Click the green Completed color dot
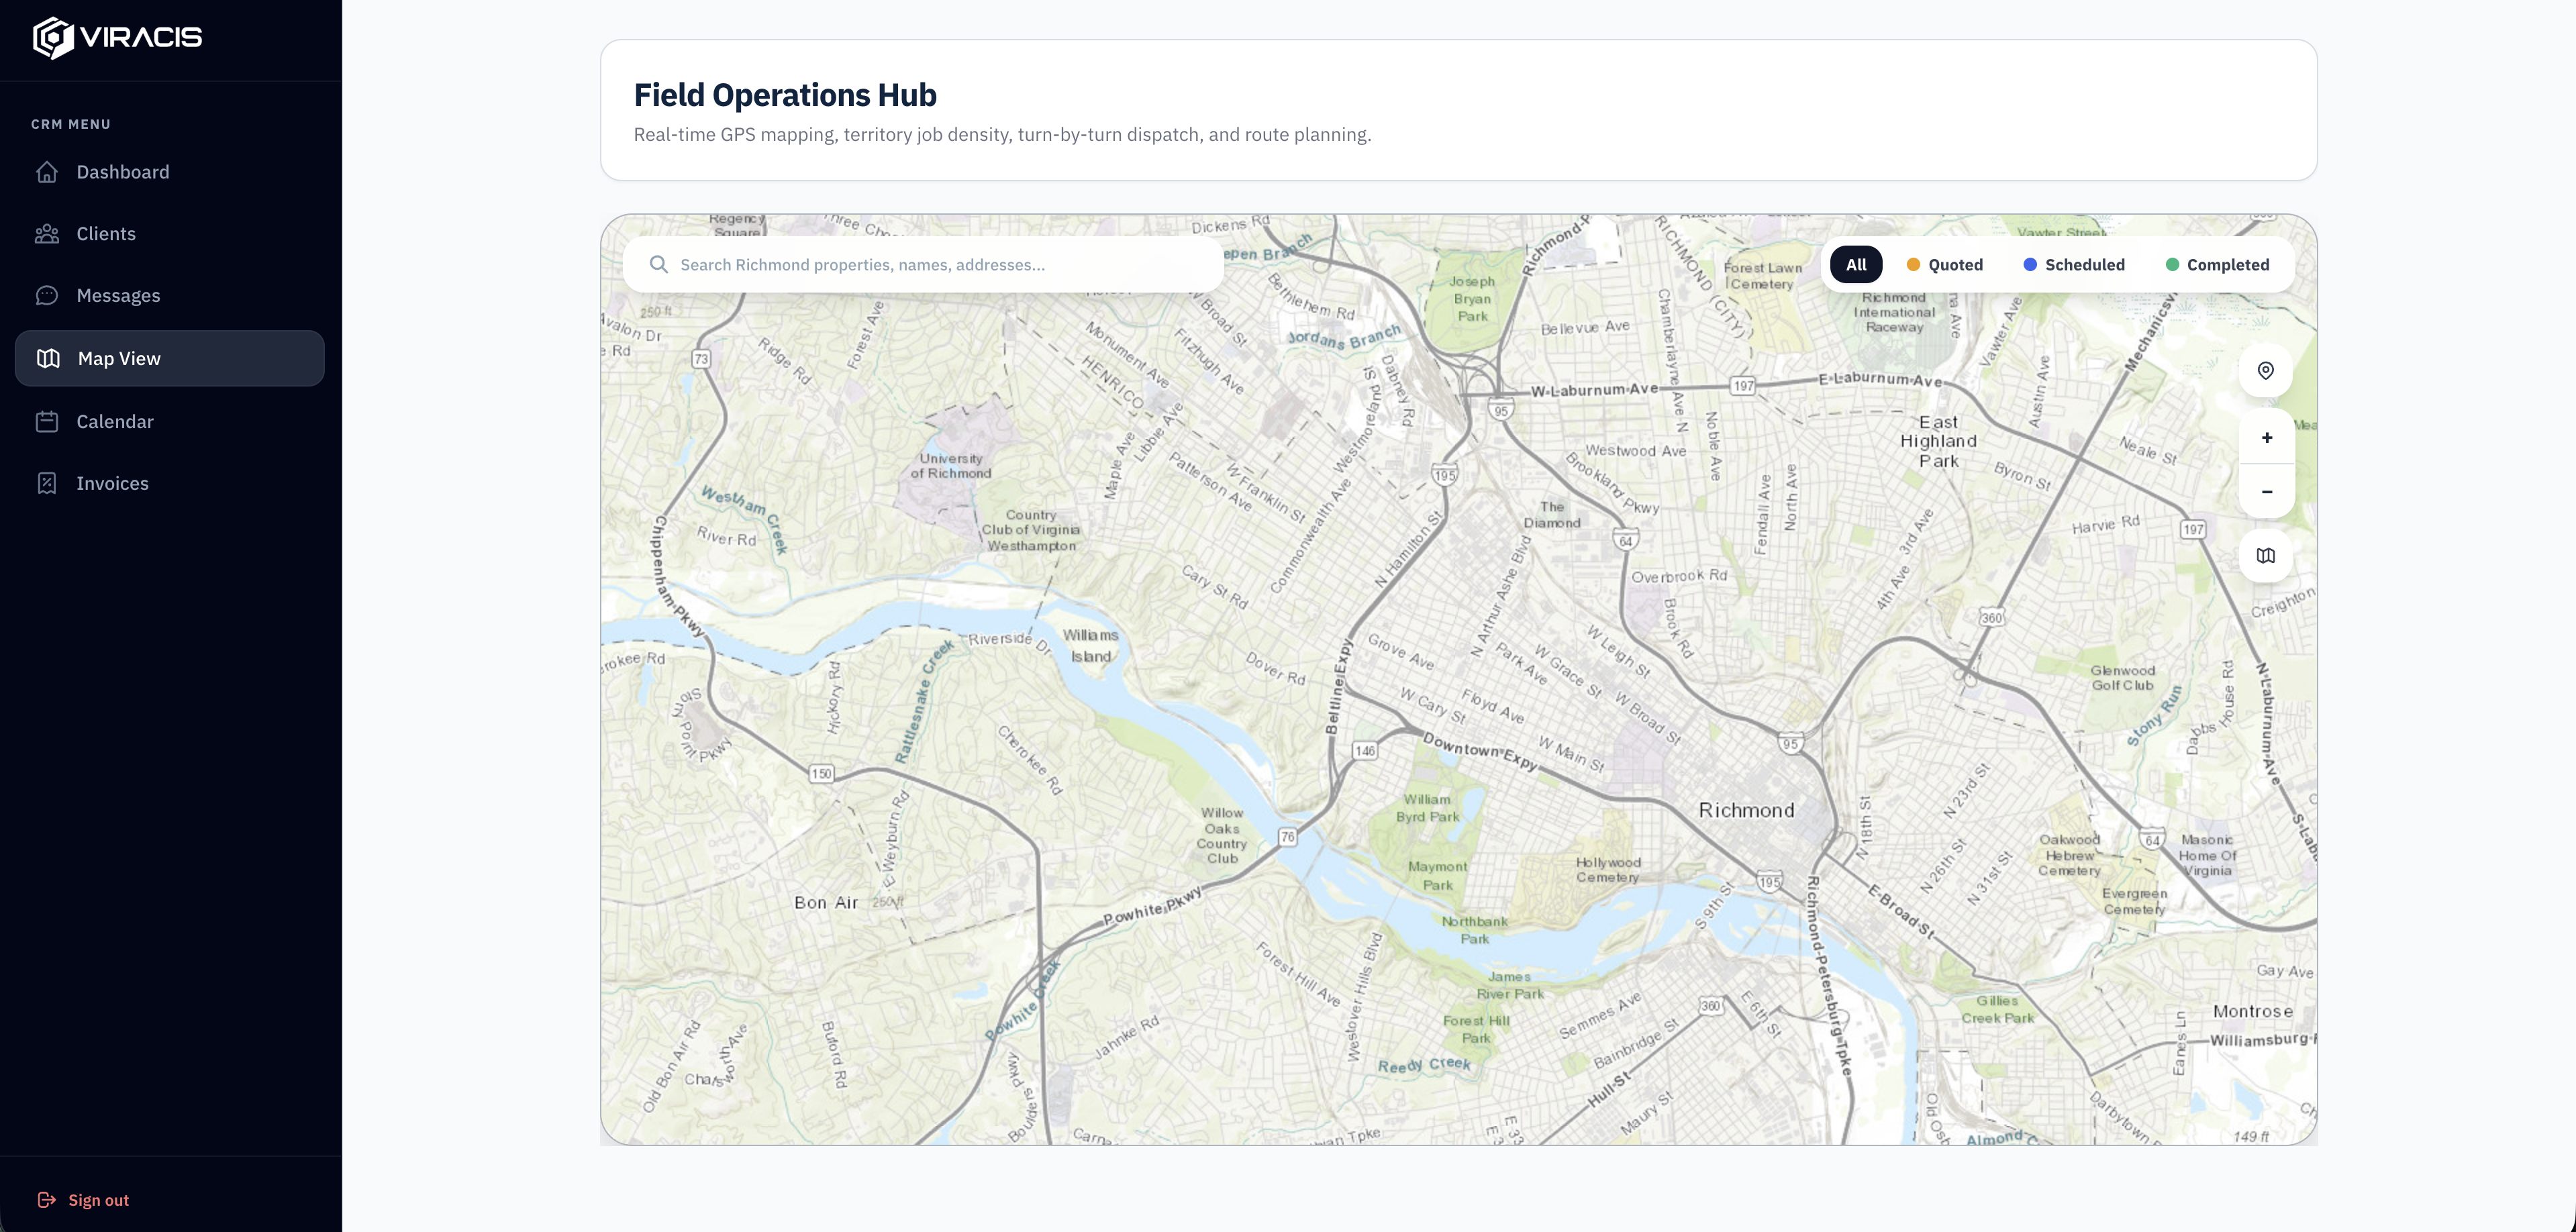 [2172, 264]
